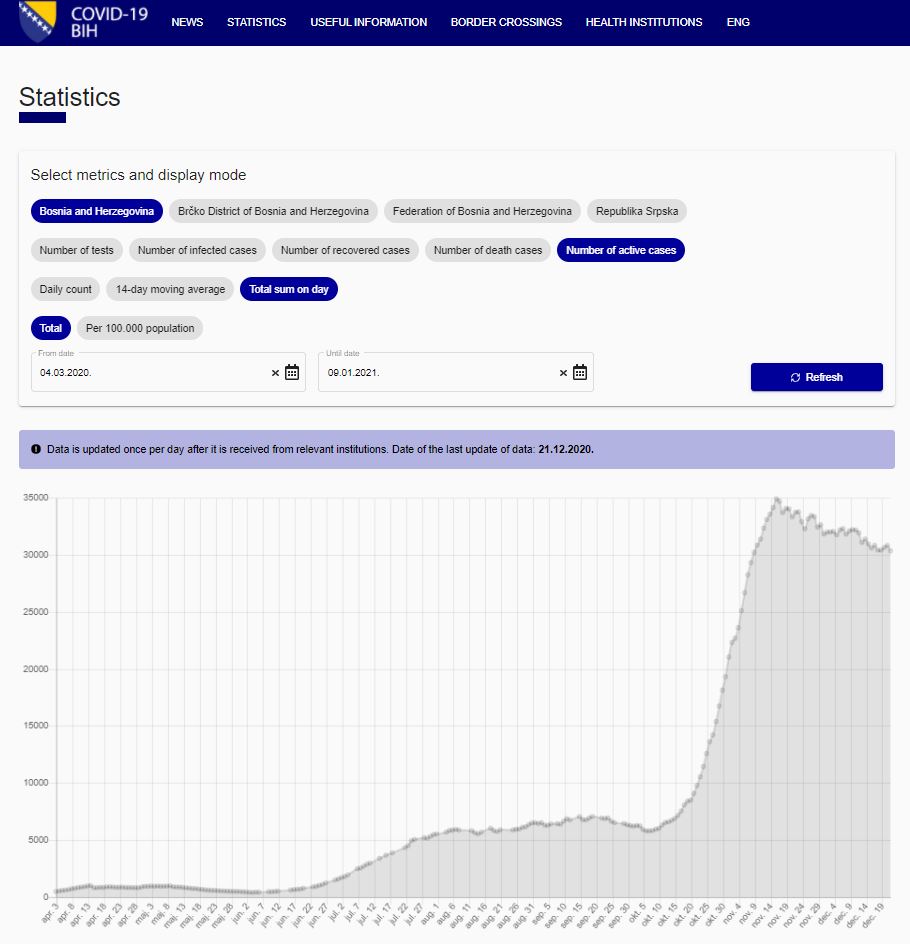Switch to Per 100.000 population view
910x944 pixels.
point(140,328)
